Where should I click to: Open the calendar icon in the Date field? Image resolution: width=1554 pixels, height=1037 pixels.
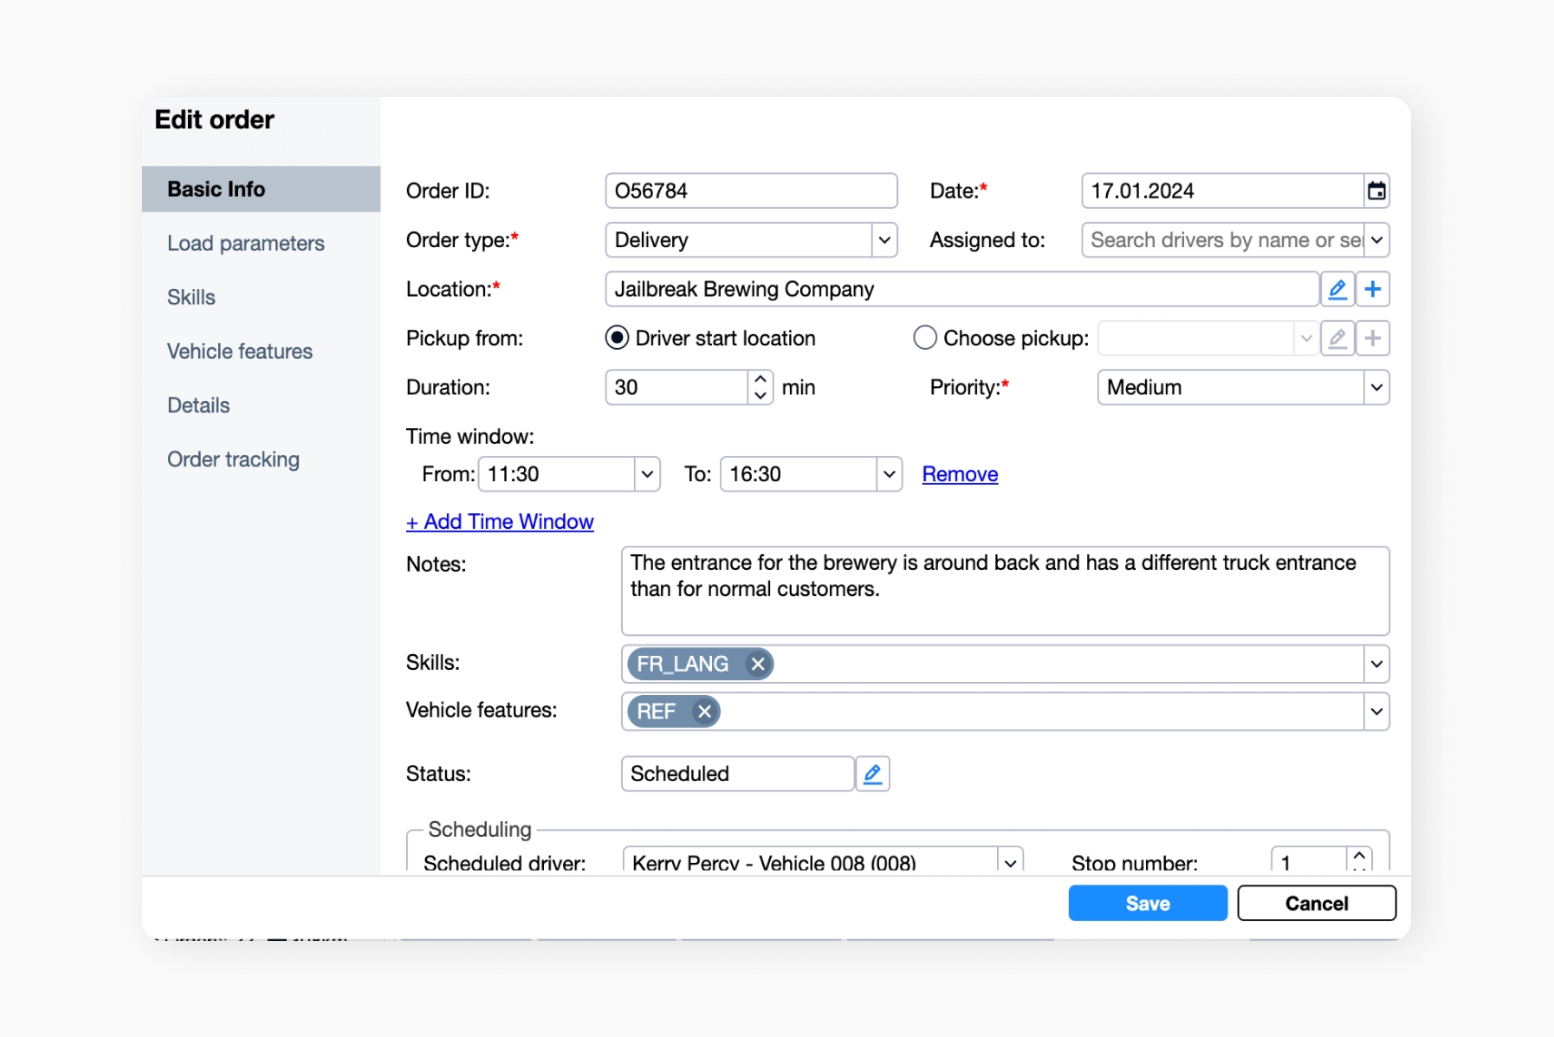pos(1377,190)
